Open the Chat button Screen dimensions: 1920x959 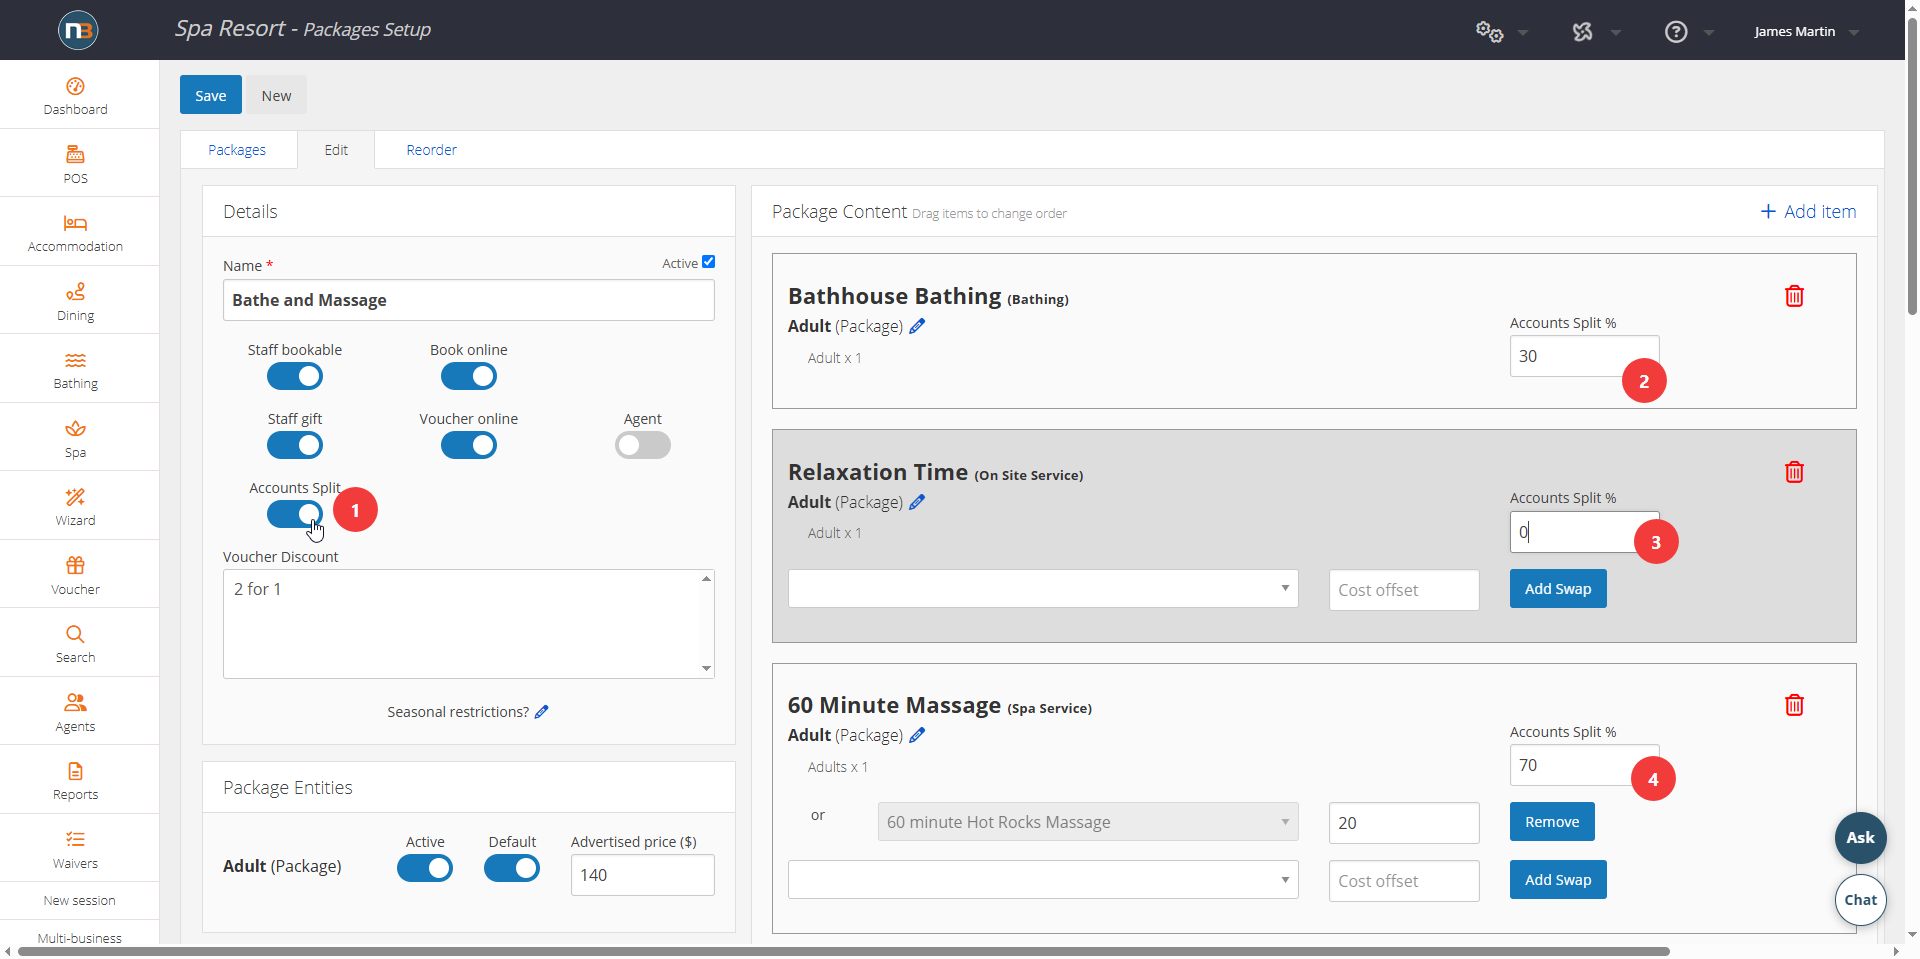[x=1860, y=900]
